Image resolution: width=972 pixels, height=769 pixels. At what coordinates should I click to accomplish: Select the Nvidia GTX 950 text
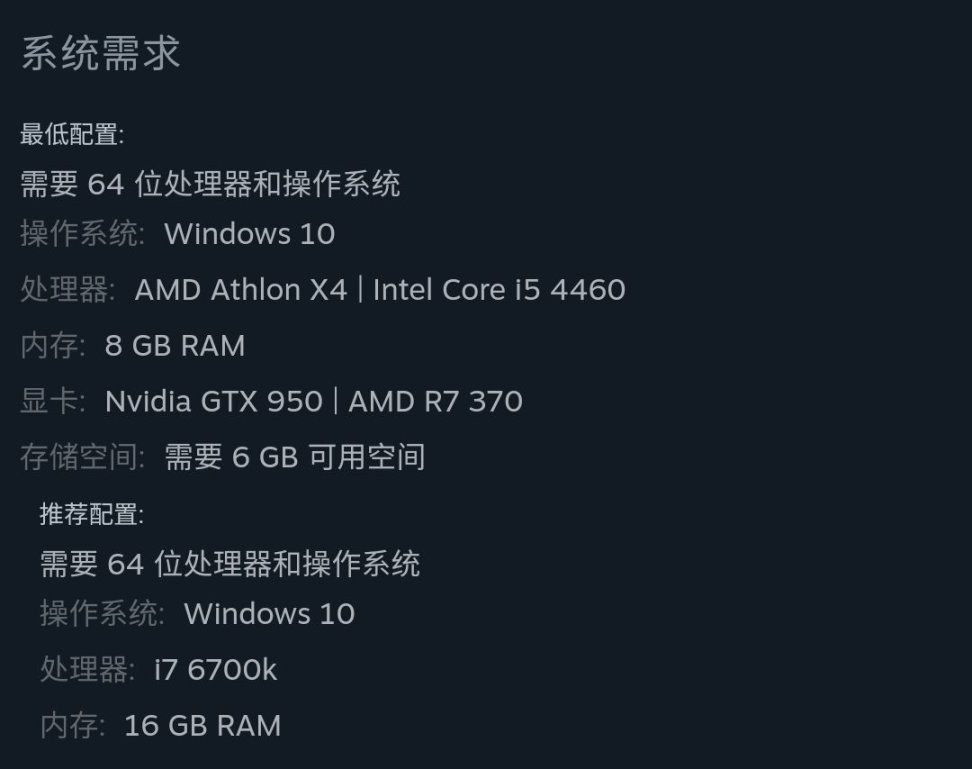pyautogui.click(x=213, y=402)
